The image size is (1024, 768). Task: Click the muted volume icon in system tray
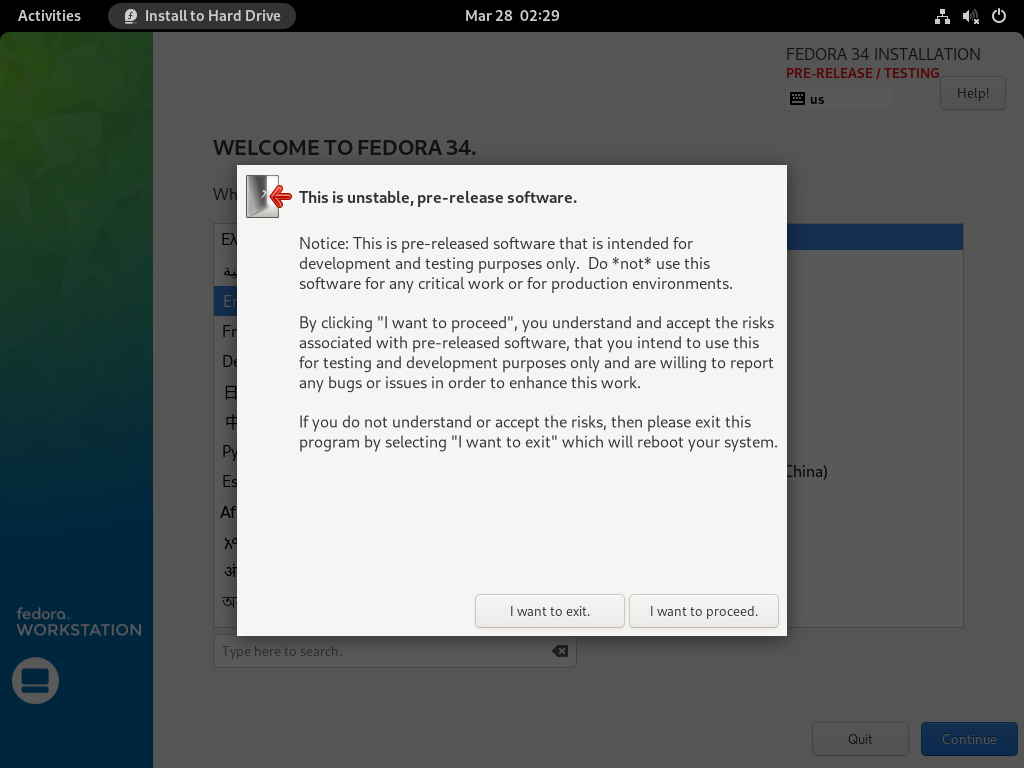[x=968, y=16]
